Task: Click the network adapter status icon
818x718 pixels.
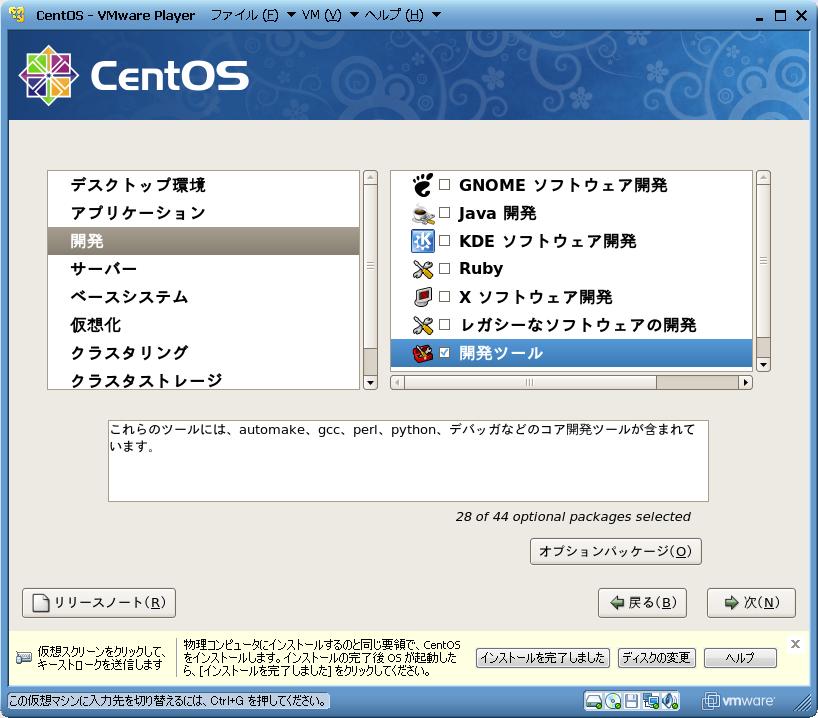Action: click(x=651, y=700)
